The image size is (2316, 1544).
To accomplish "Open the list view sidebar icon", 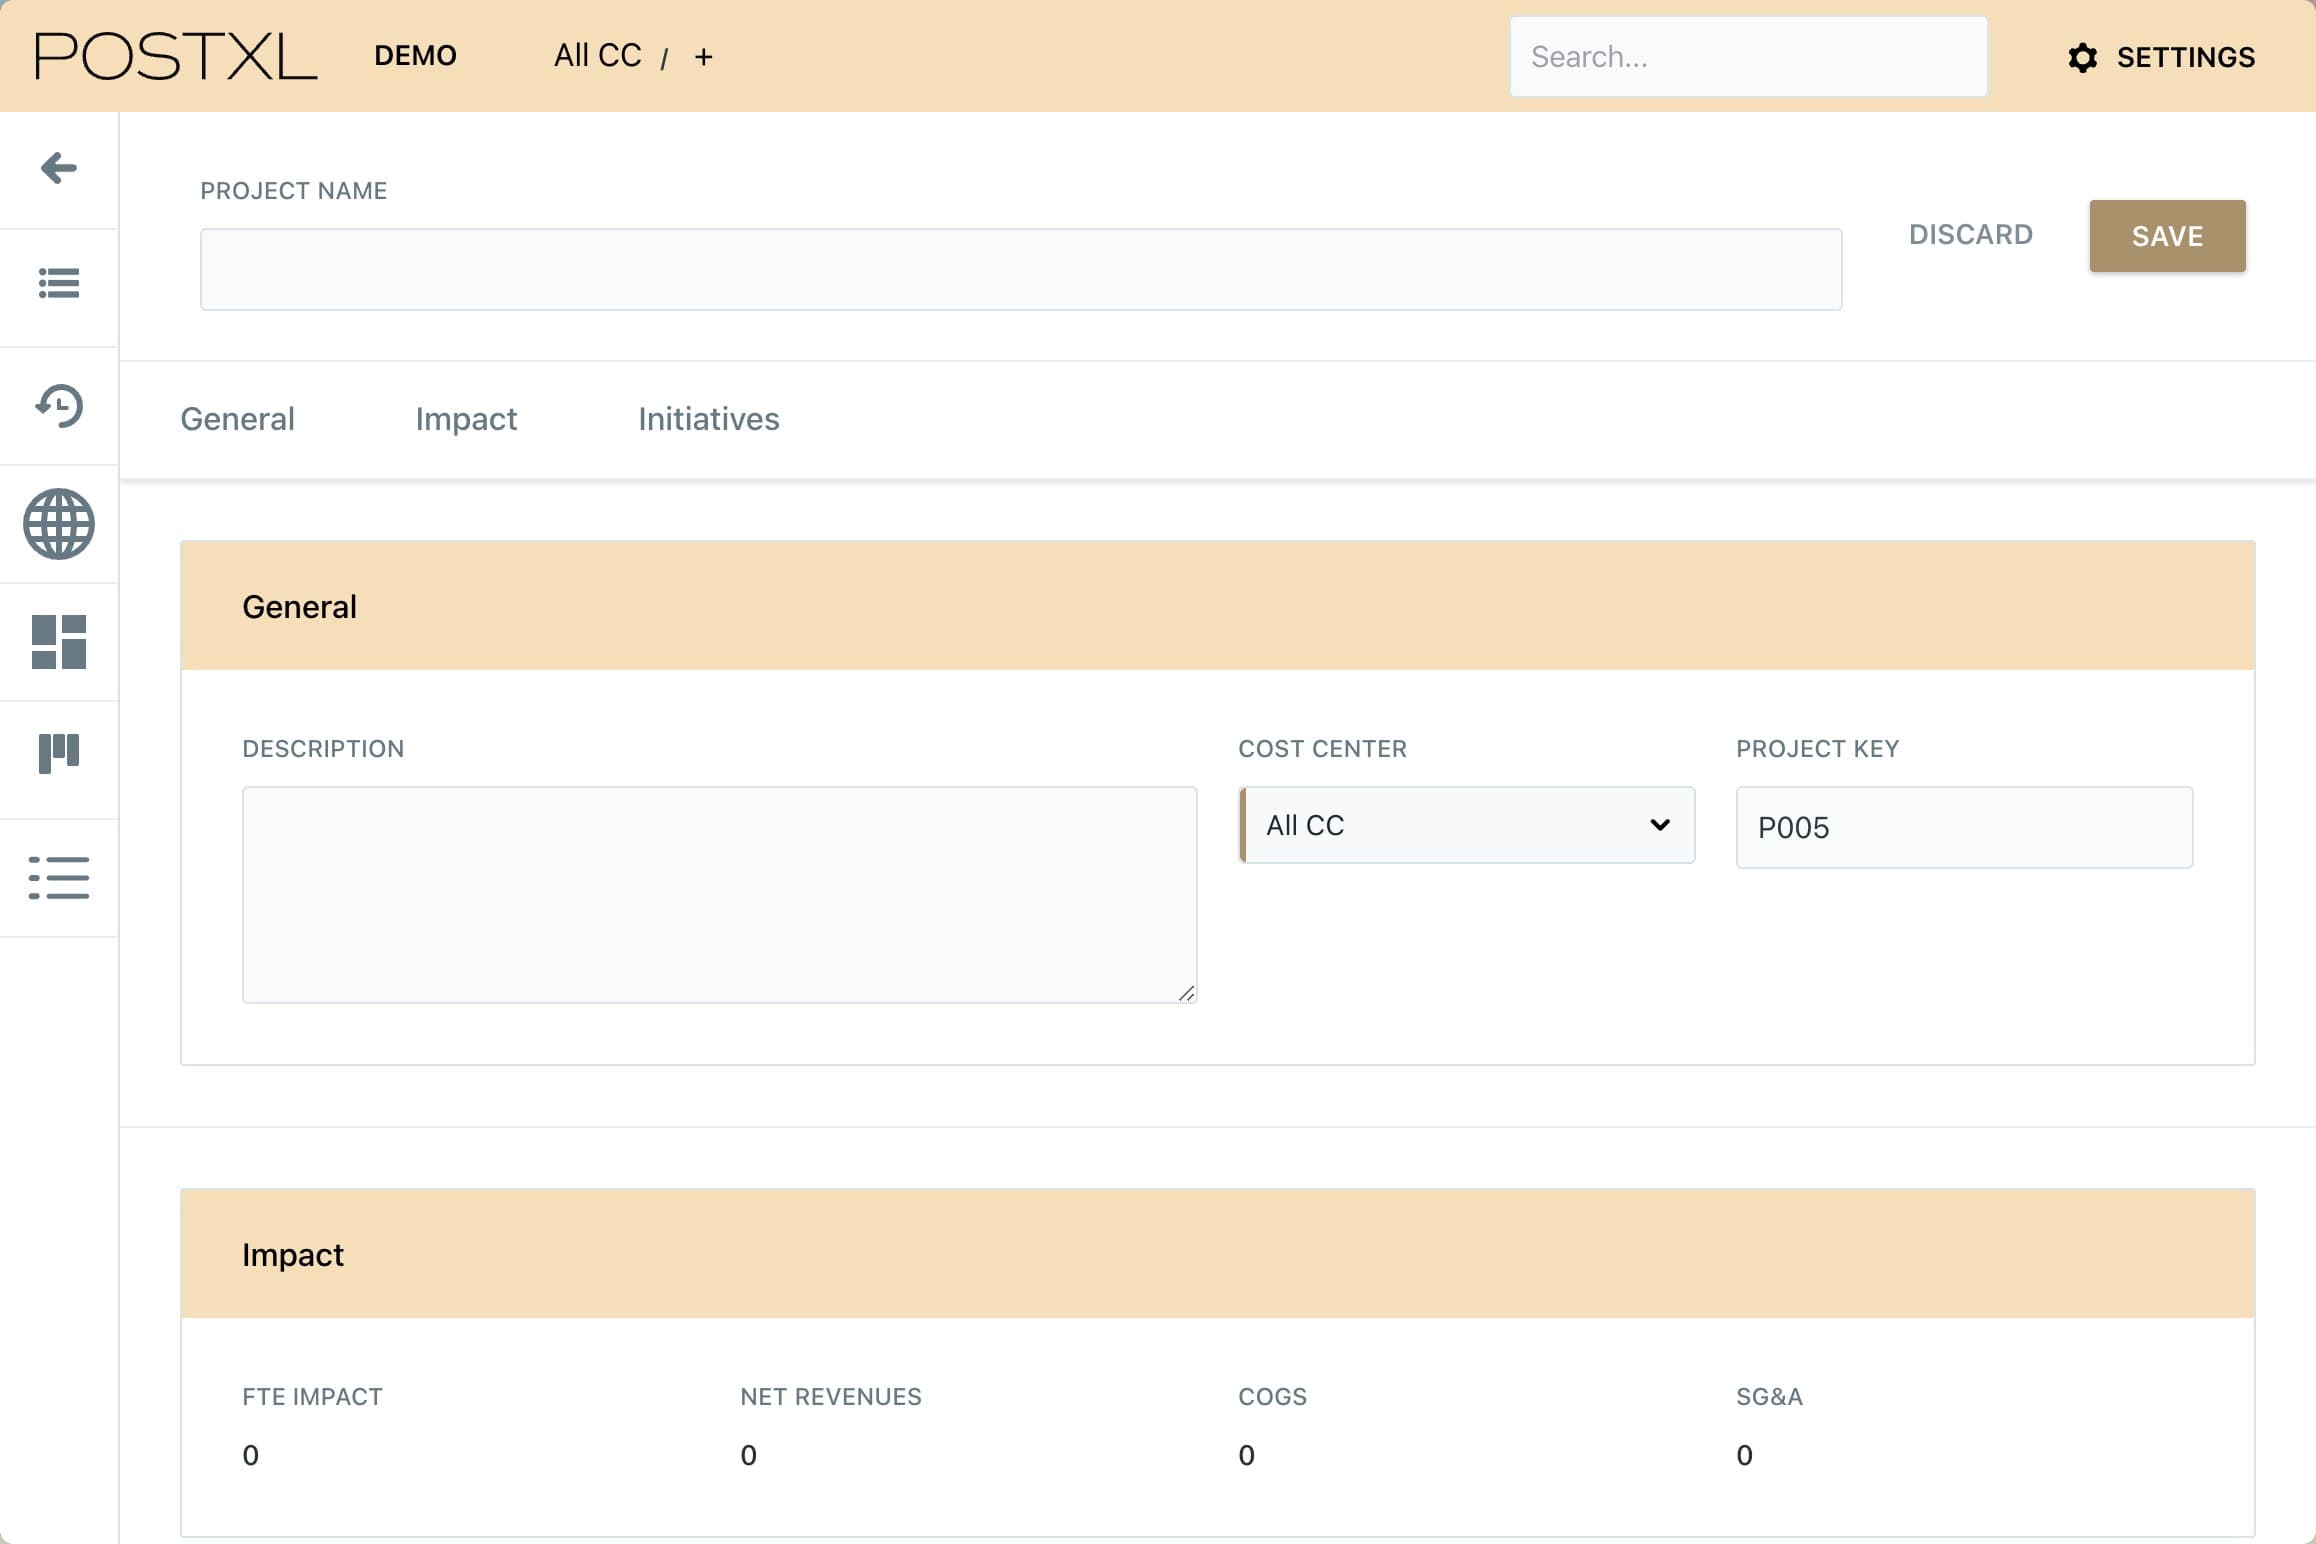I will (x=59, y=284).
